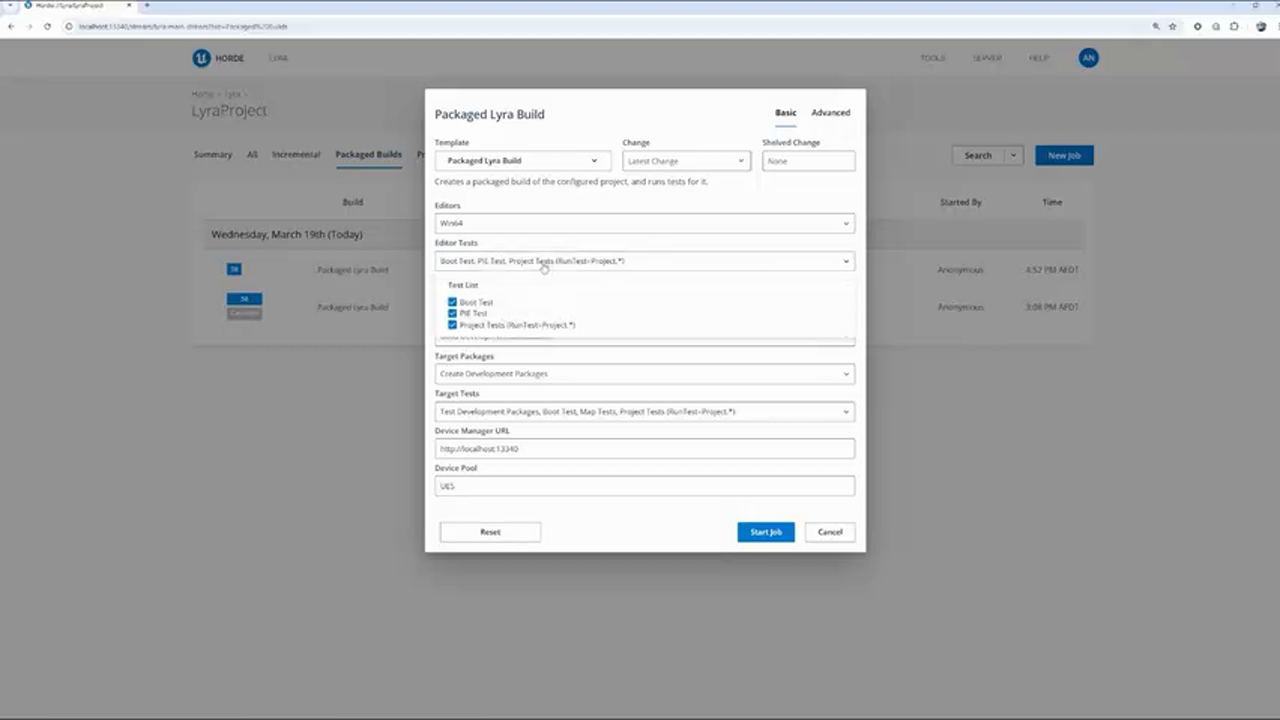Switch to the Advanced tab
This screenshot has height=720, width=1280.
(x=830, y=113)
